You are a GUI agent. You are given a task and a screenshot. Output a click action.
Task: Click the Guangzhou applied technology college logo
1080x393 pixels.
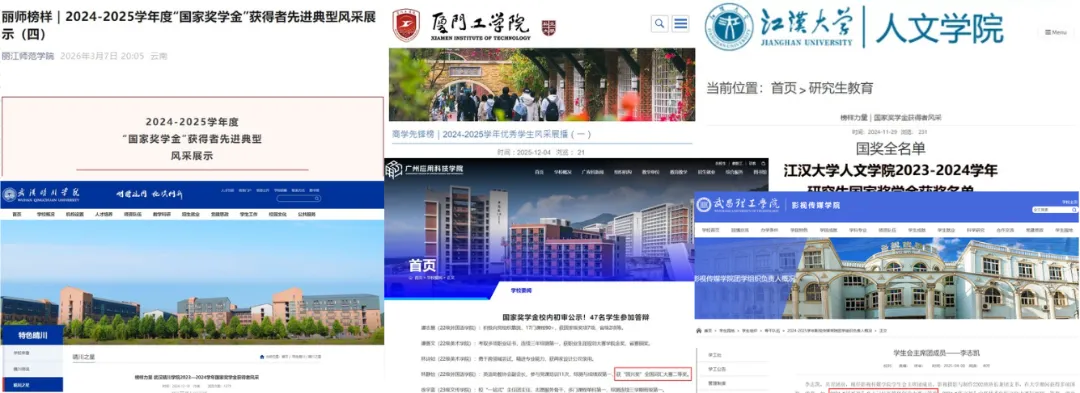coord(424,169)
